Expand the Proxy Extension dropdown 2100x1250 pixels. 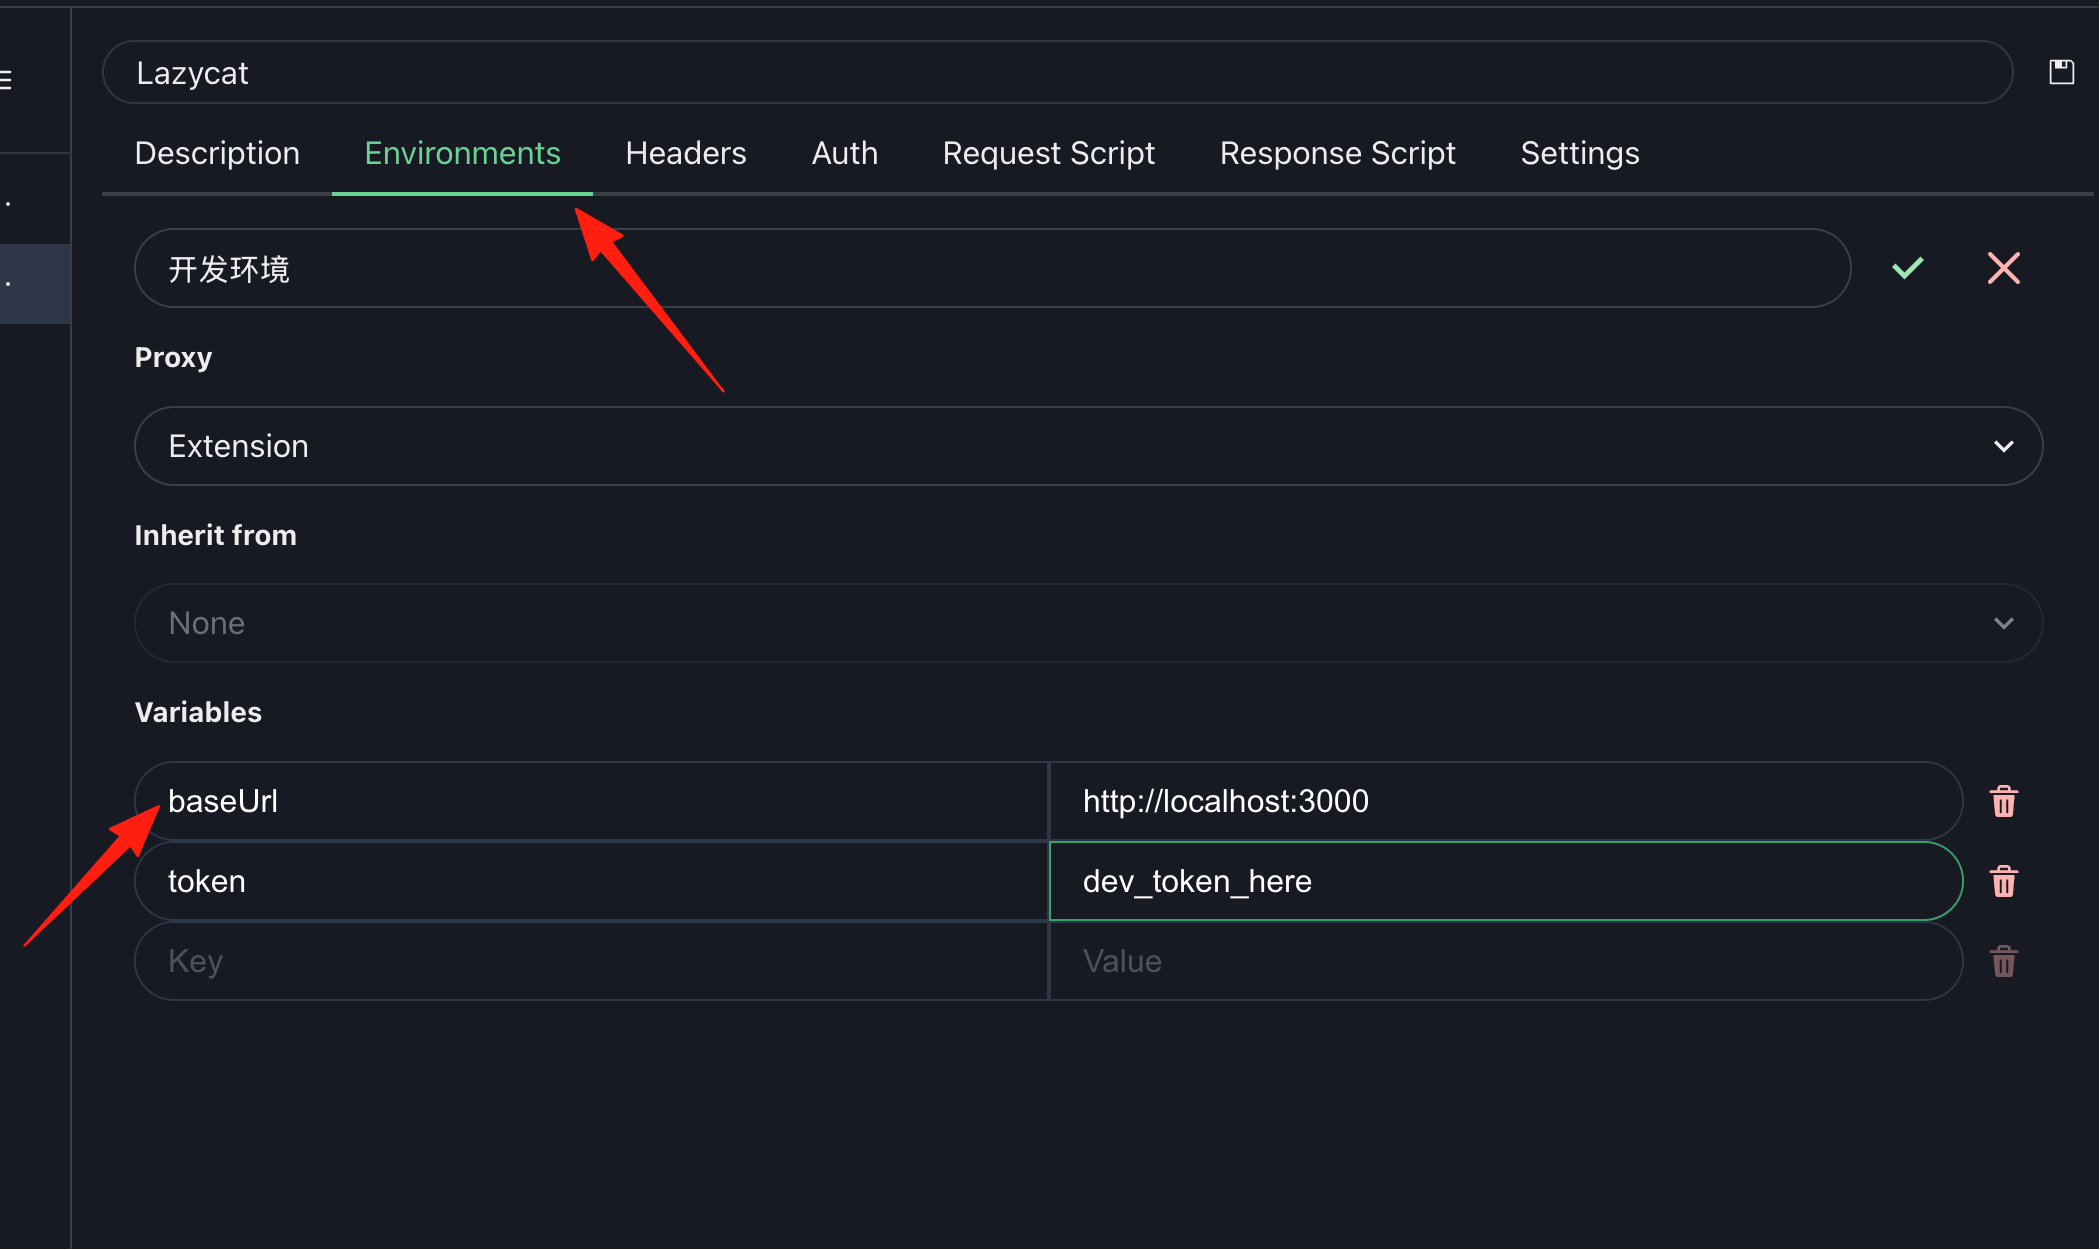tap(1088, 446)
